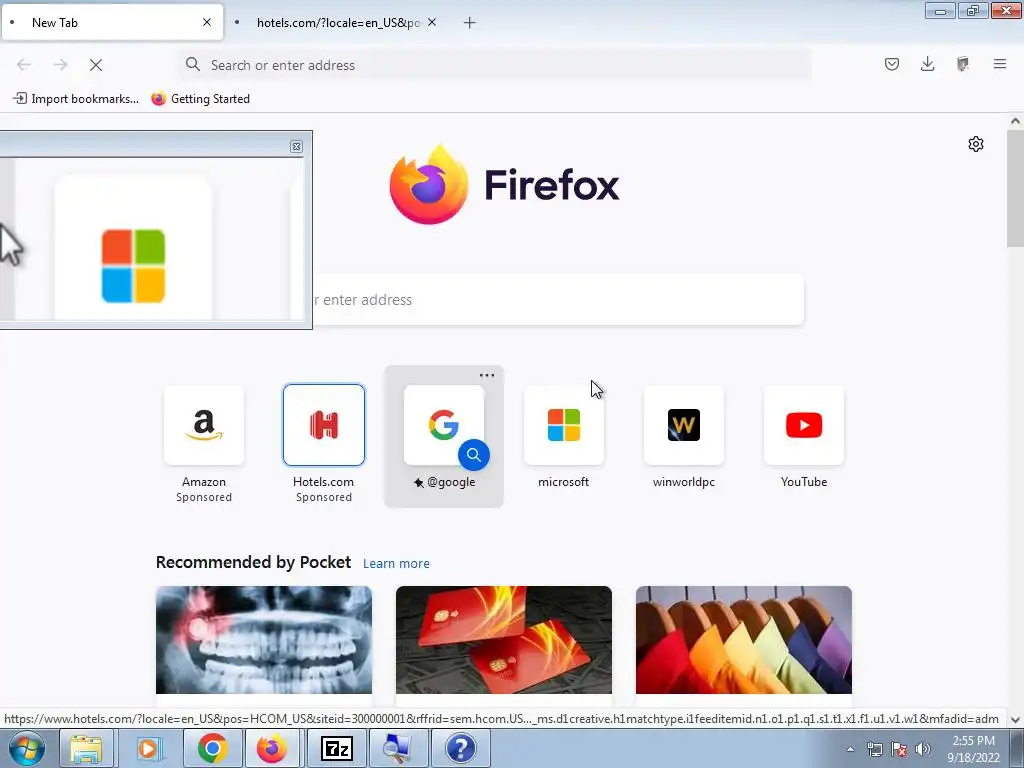
Task: Open the Save to Pocket icon
Action: (891, 64)
